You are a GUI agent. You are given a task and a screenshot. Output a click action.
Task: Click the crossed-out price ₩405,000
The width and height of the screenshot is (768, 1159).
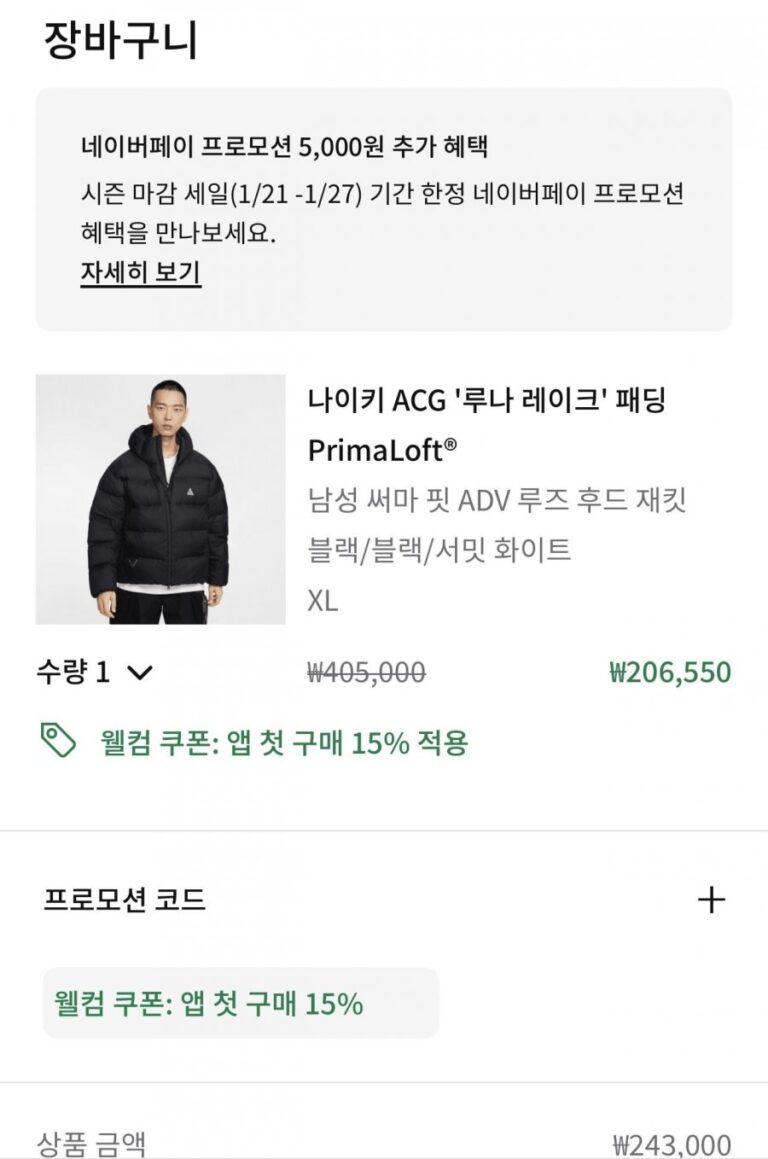(x=366, y=672)
